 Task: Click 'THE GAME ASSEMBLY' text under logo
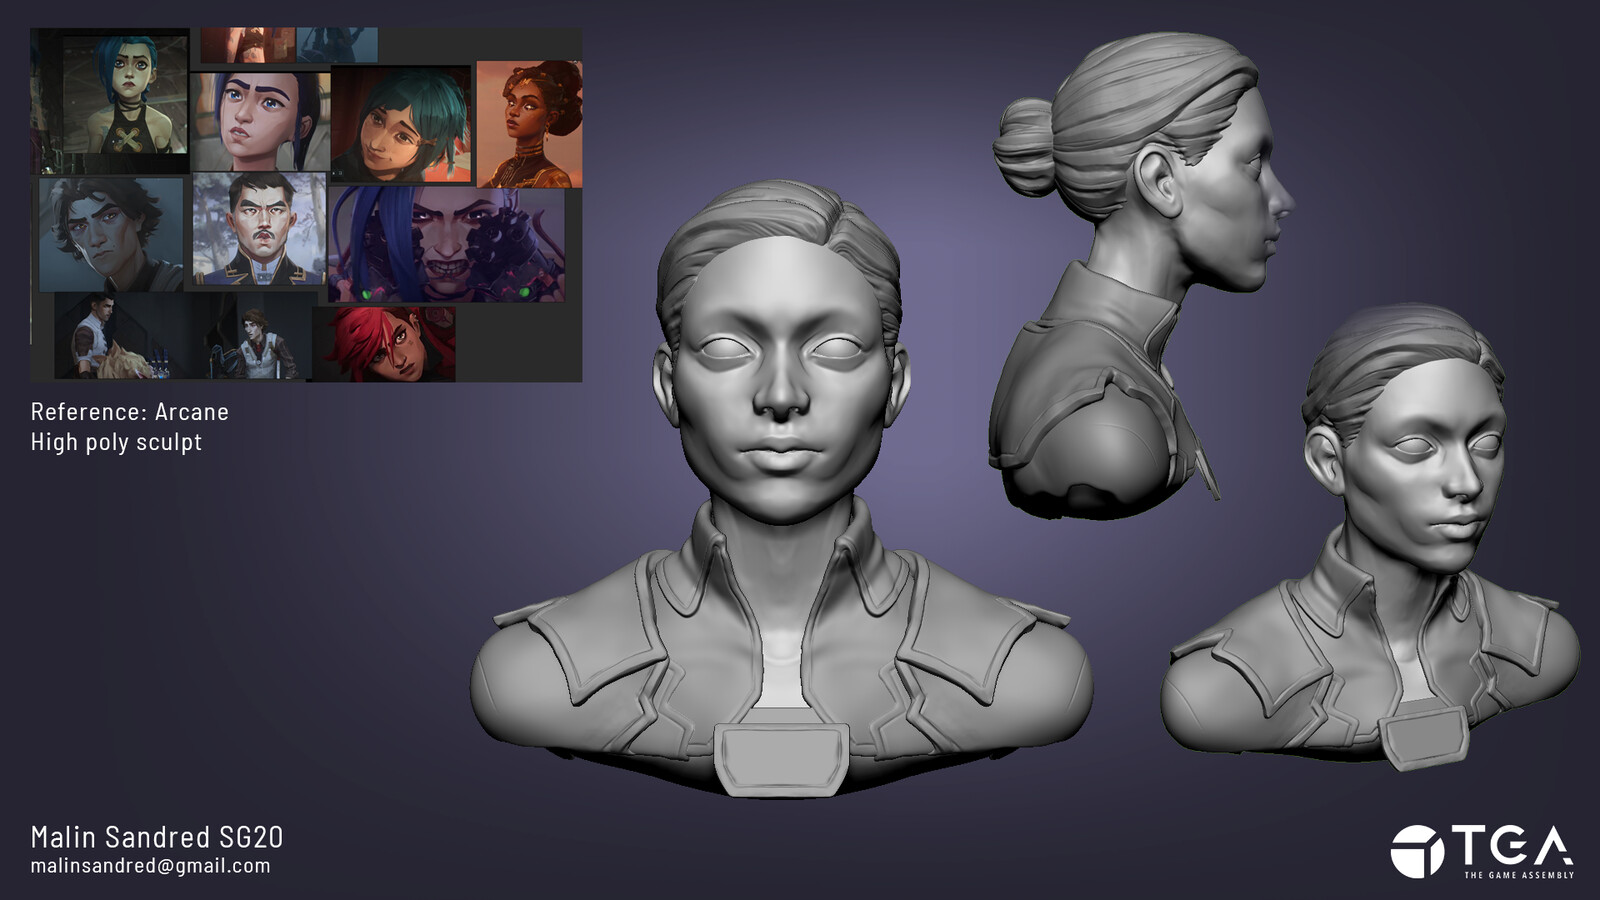point(1519,875)
